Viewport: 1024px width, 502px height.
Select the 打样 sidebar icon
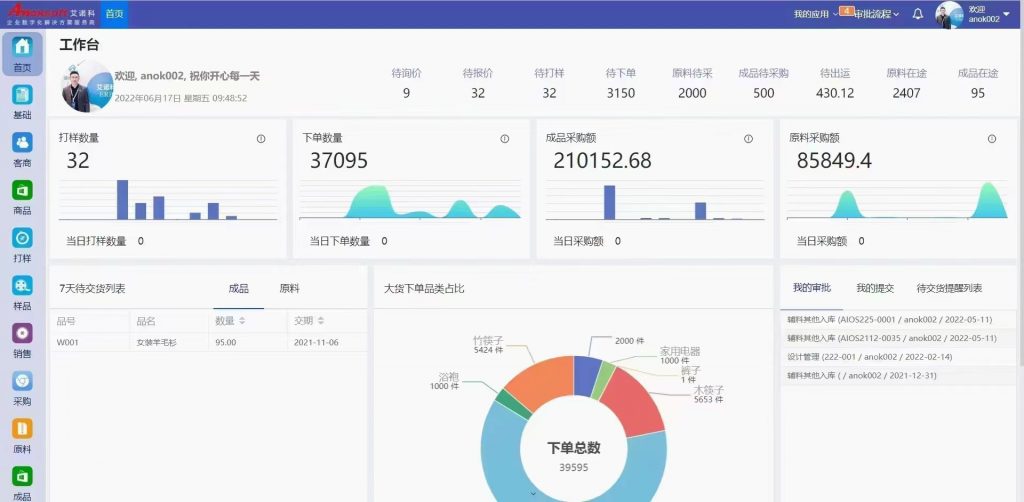(22, 243)
